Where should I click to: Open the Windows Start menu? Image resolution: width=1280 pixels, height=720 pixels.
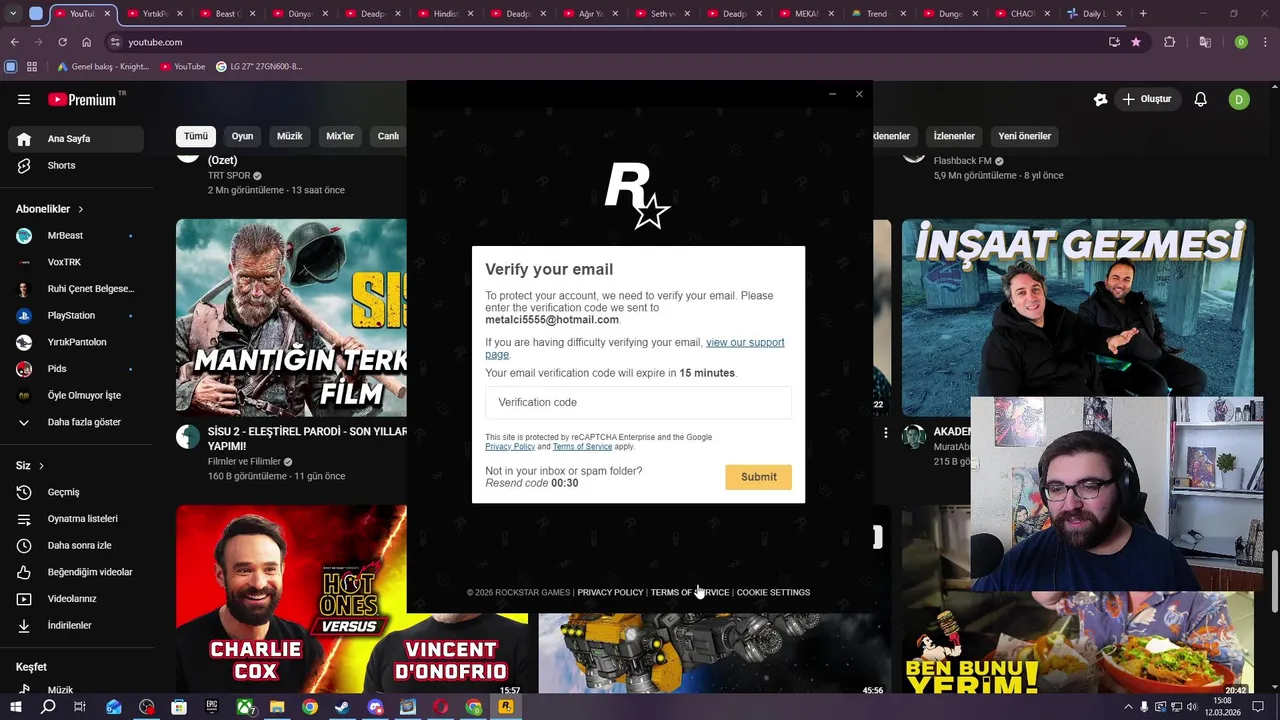pos(16,707)
